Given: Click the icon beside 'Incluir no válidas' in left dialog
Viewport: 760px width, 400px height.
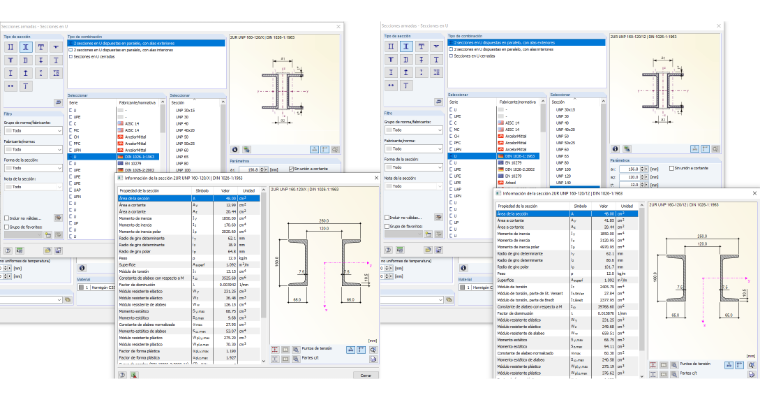Looking at the screenshot, I should (x=58, y=218).
